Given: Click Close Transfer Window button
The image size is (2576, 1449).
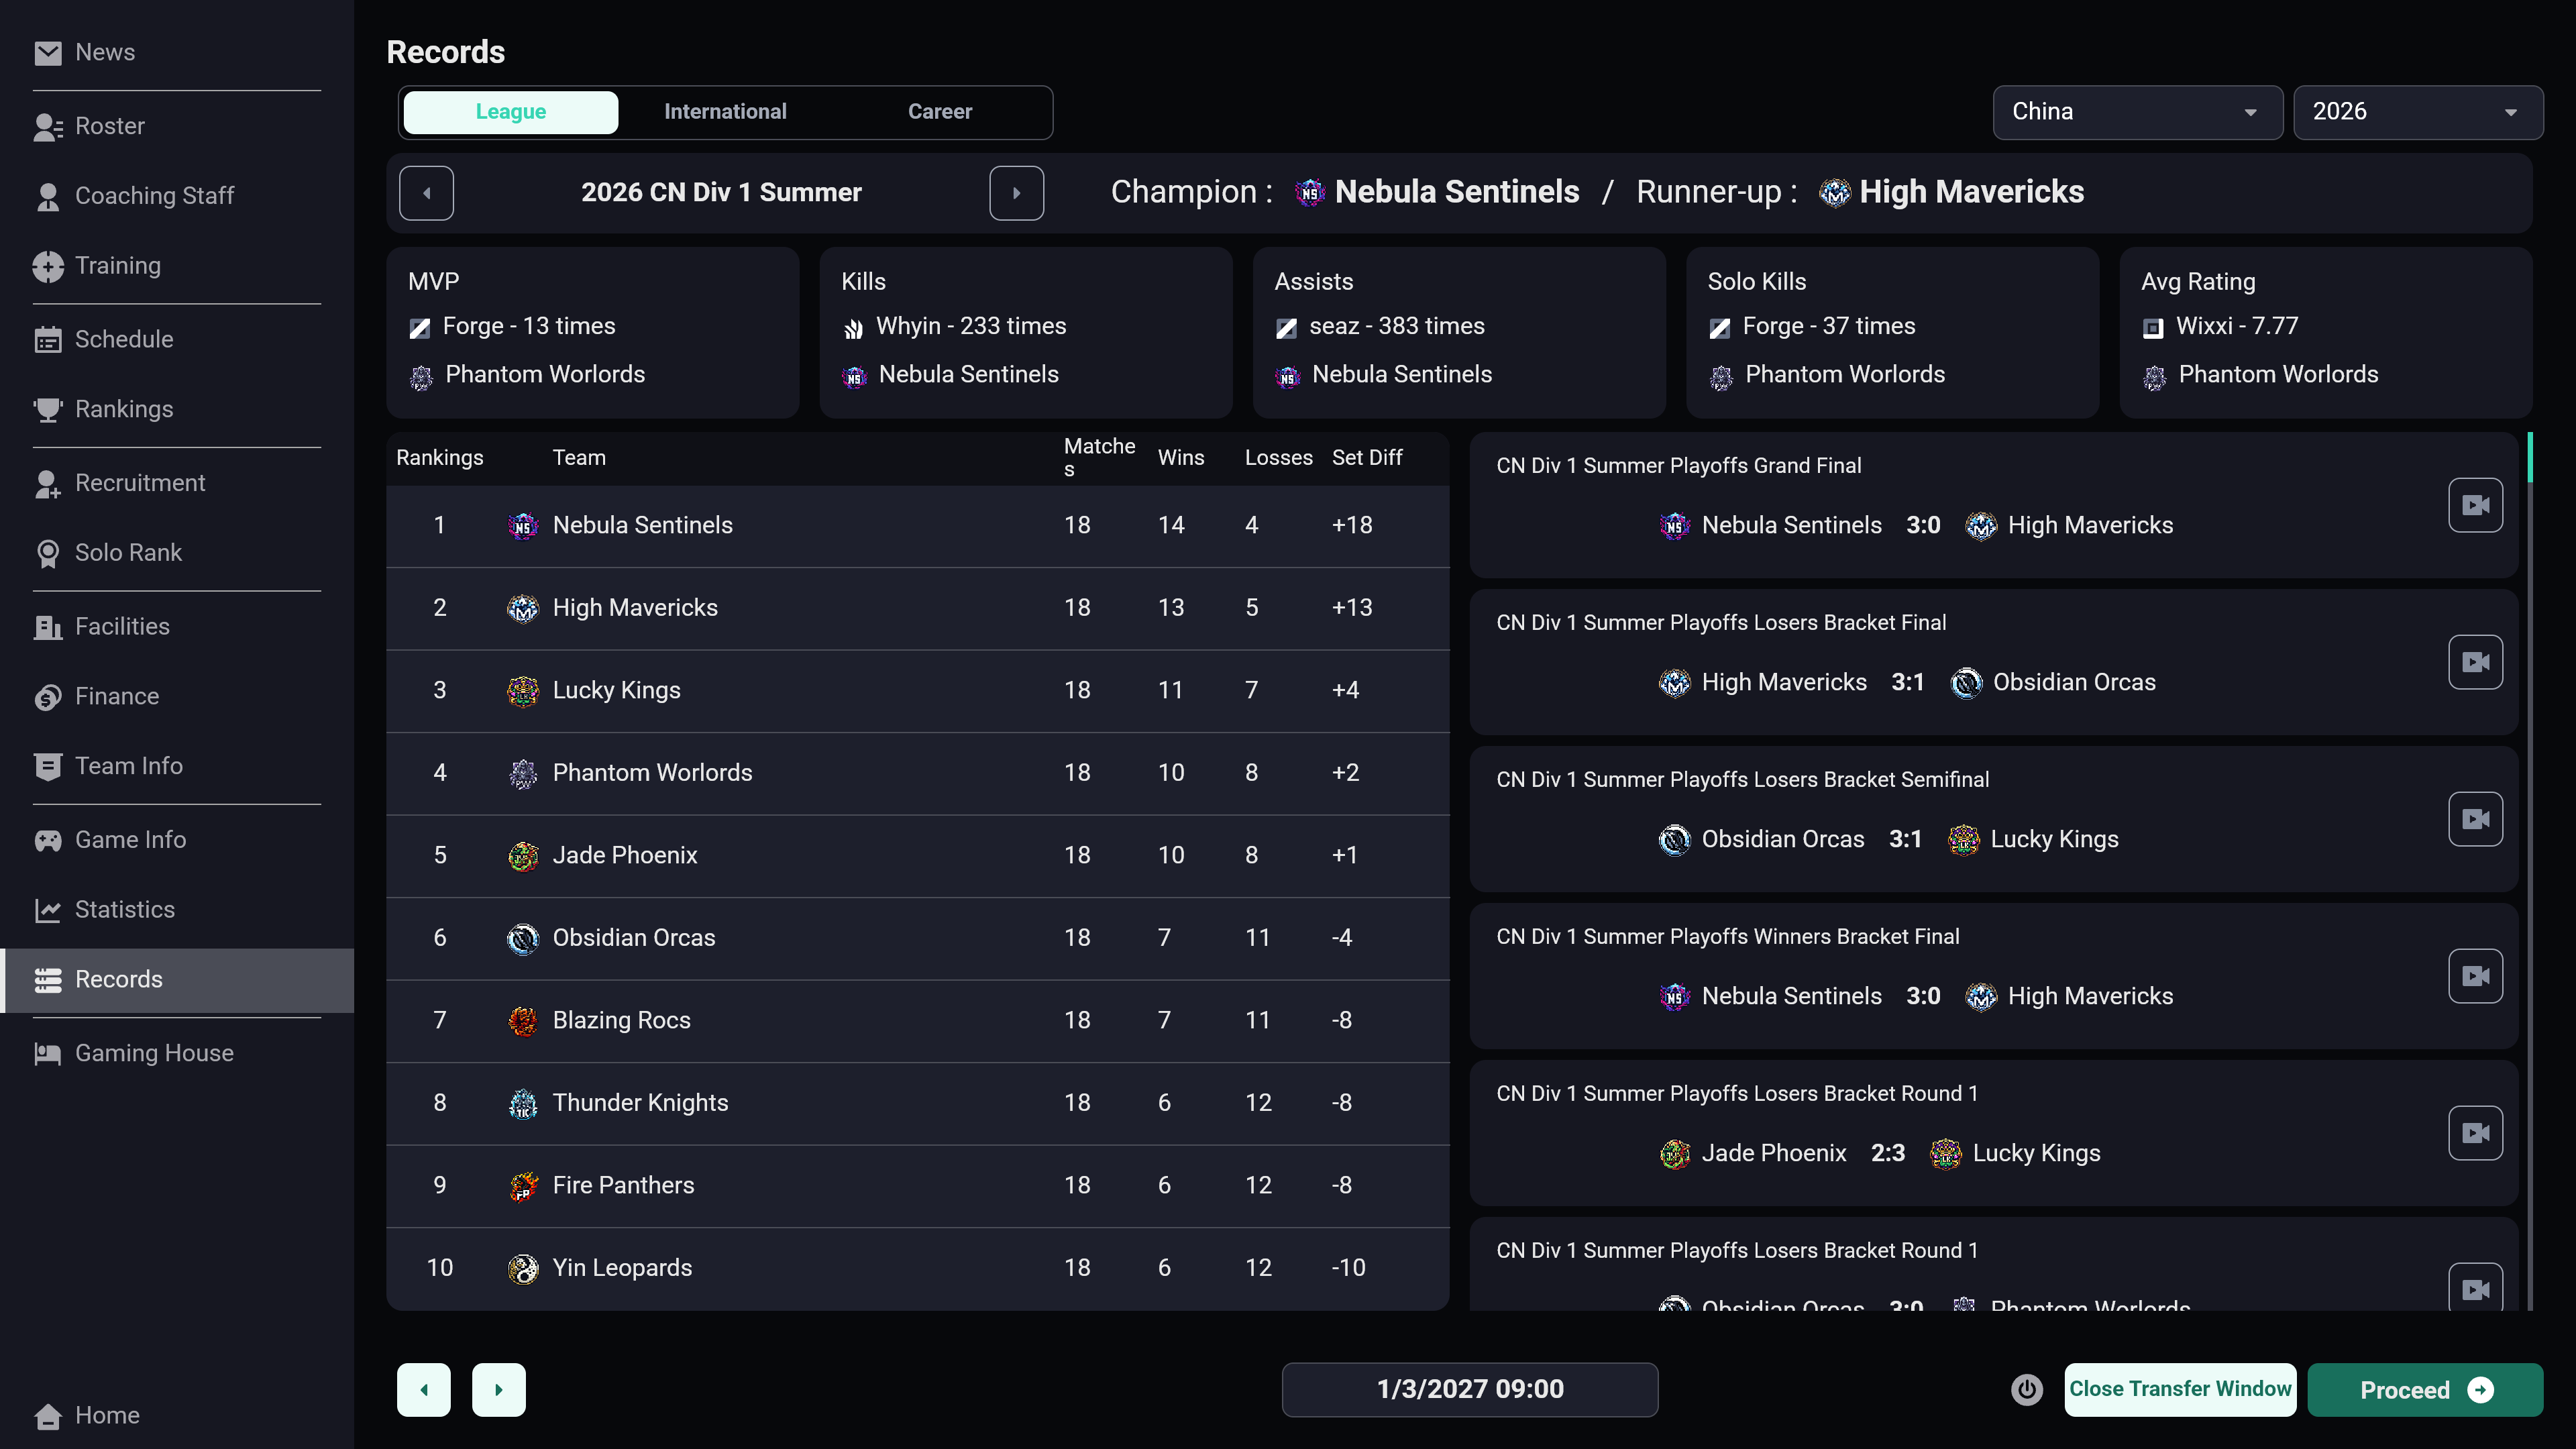Looking at the screenshot, I should pyautogui.click(x=2179, y=1389).
